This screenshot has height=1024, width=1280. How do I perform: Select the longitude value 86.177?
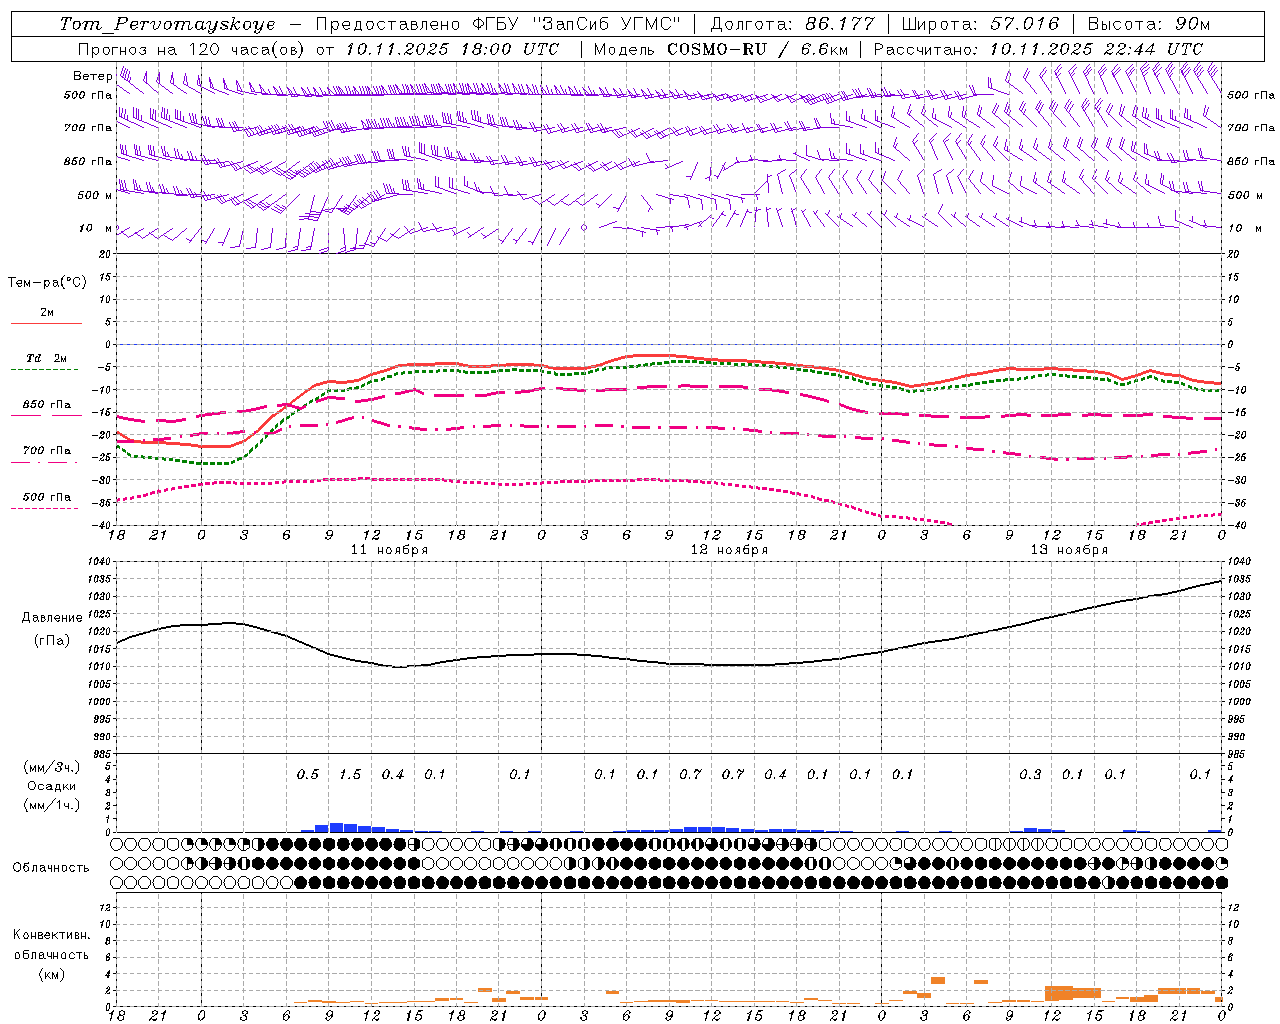pyautogui.click(x=840, y=24)
